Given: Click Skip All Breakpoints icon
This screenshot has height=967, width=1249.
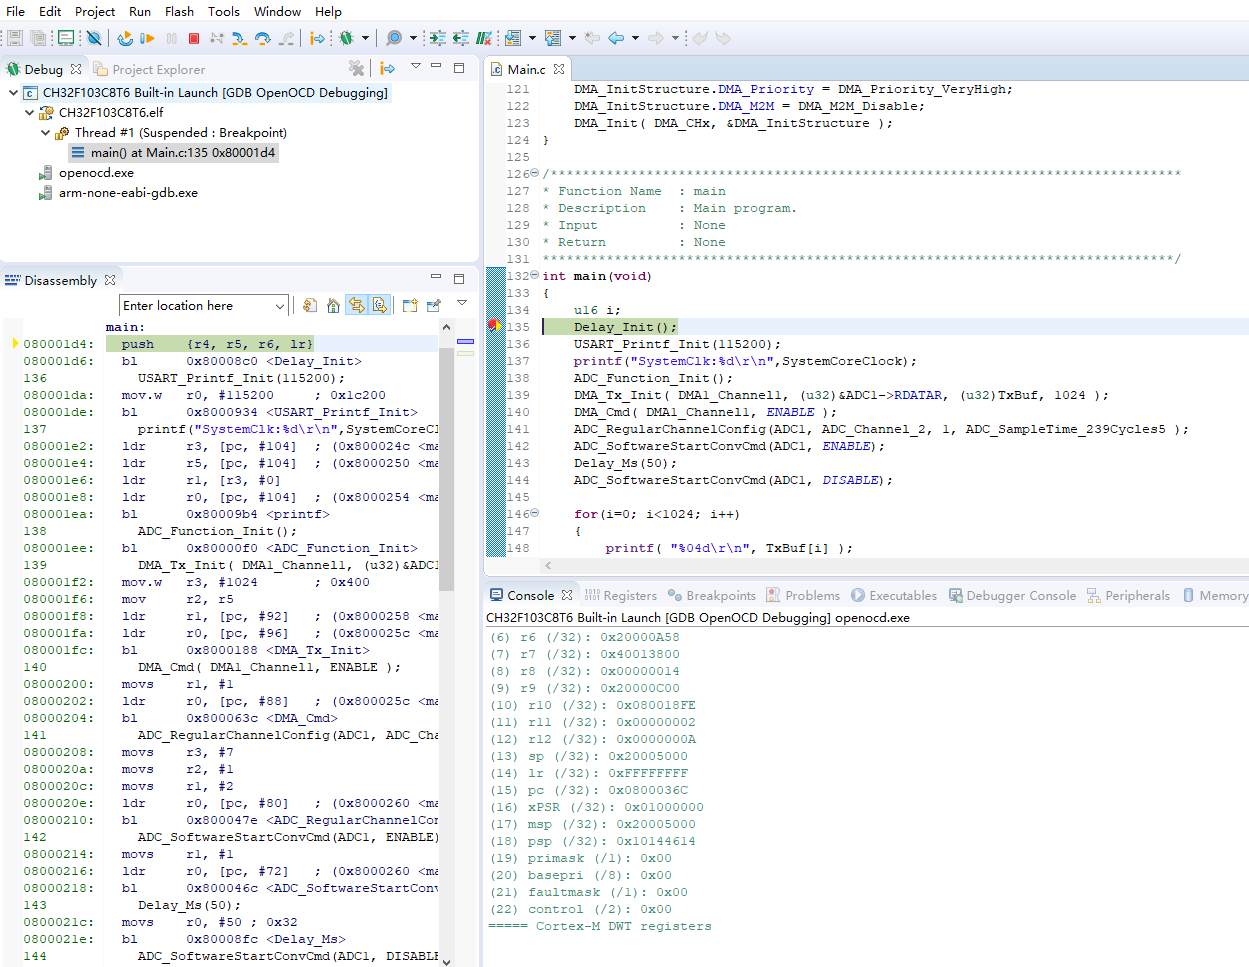Looking at the screenshot, I should pyautogui.click(x=94, y=38).
